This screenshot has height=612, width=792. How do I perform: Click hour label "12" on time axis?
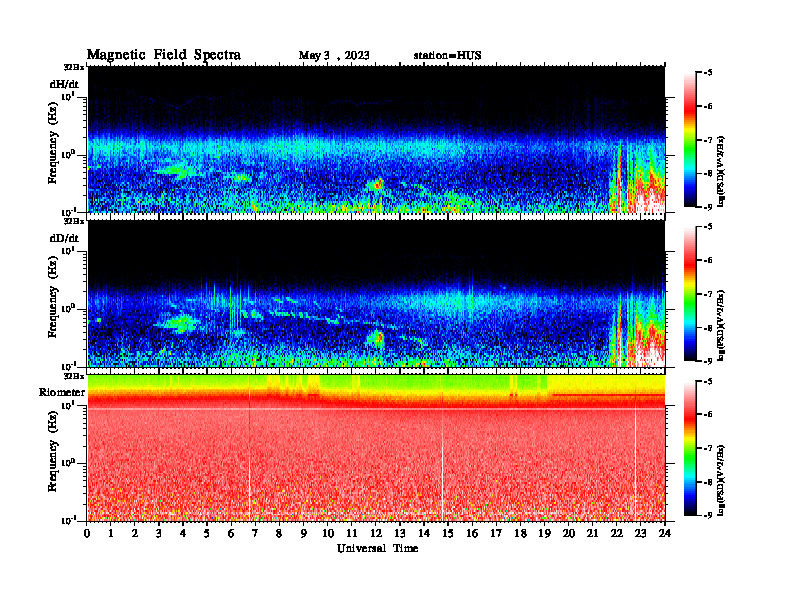coord(376,533)
